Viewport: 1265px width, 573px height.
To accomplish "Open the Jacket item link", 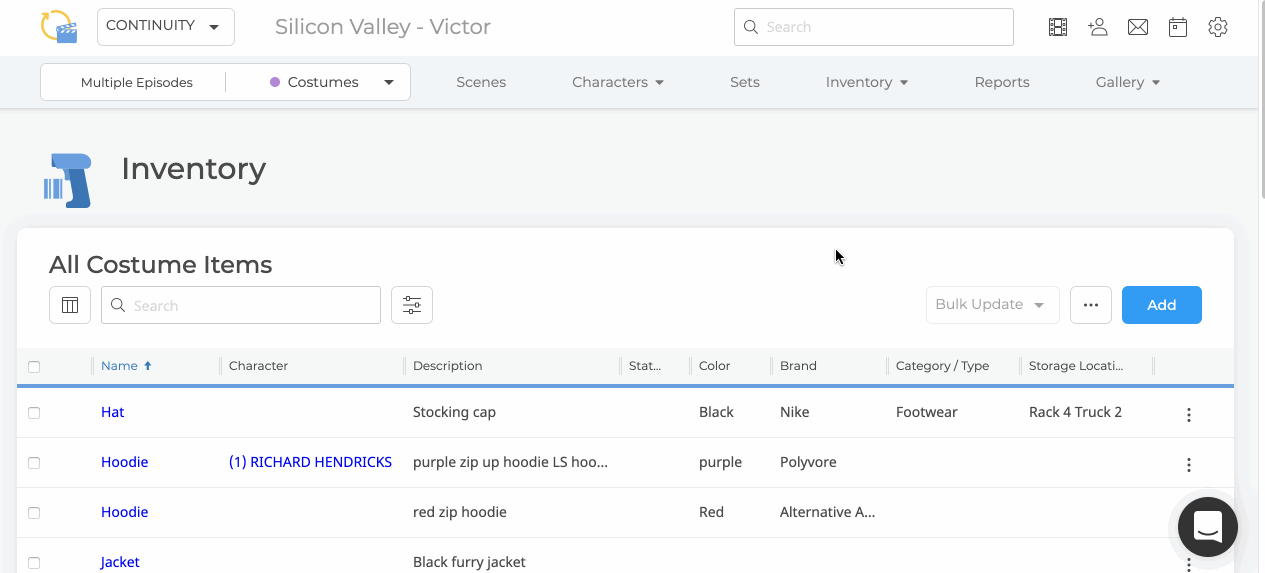I will [x=120, y=562].
